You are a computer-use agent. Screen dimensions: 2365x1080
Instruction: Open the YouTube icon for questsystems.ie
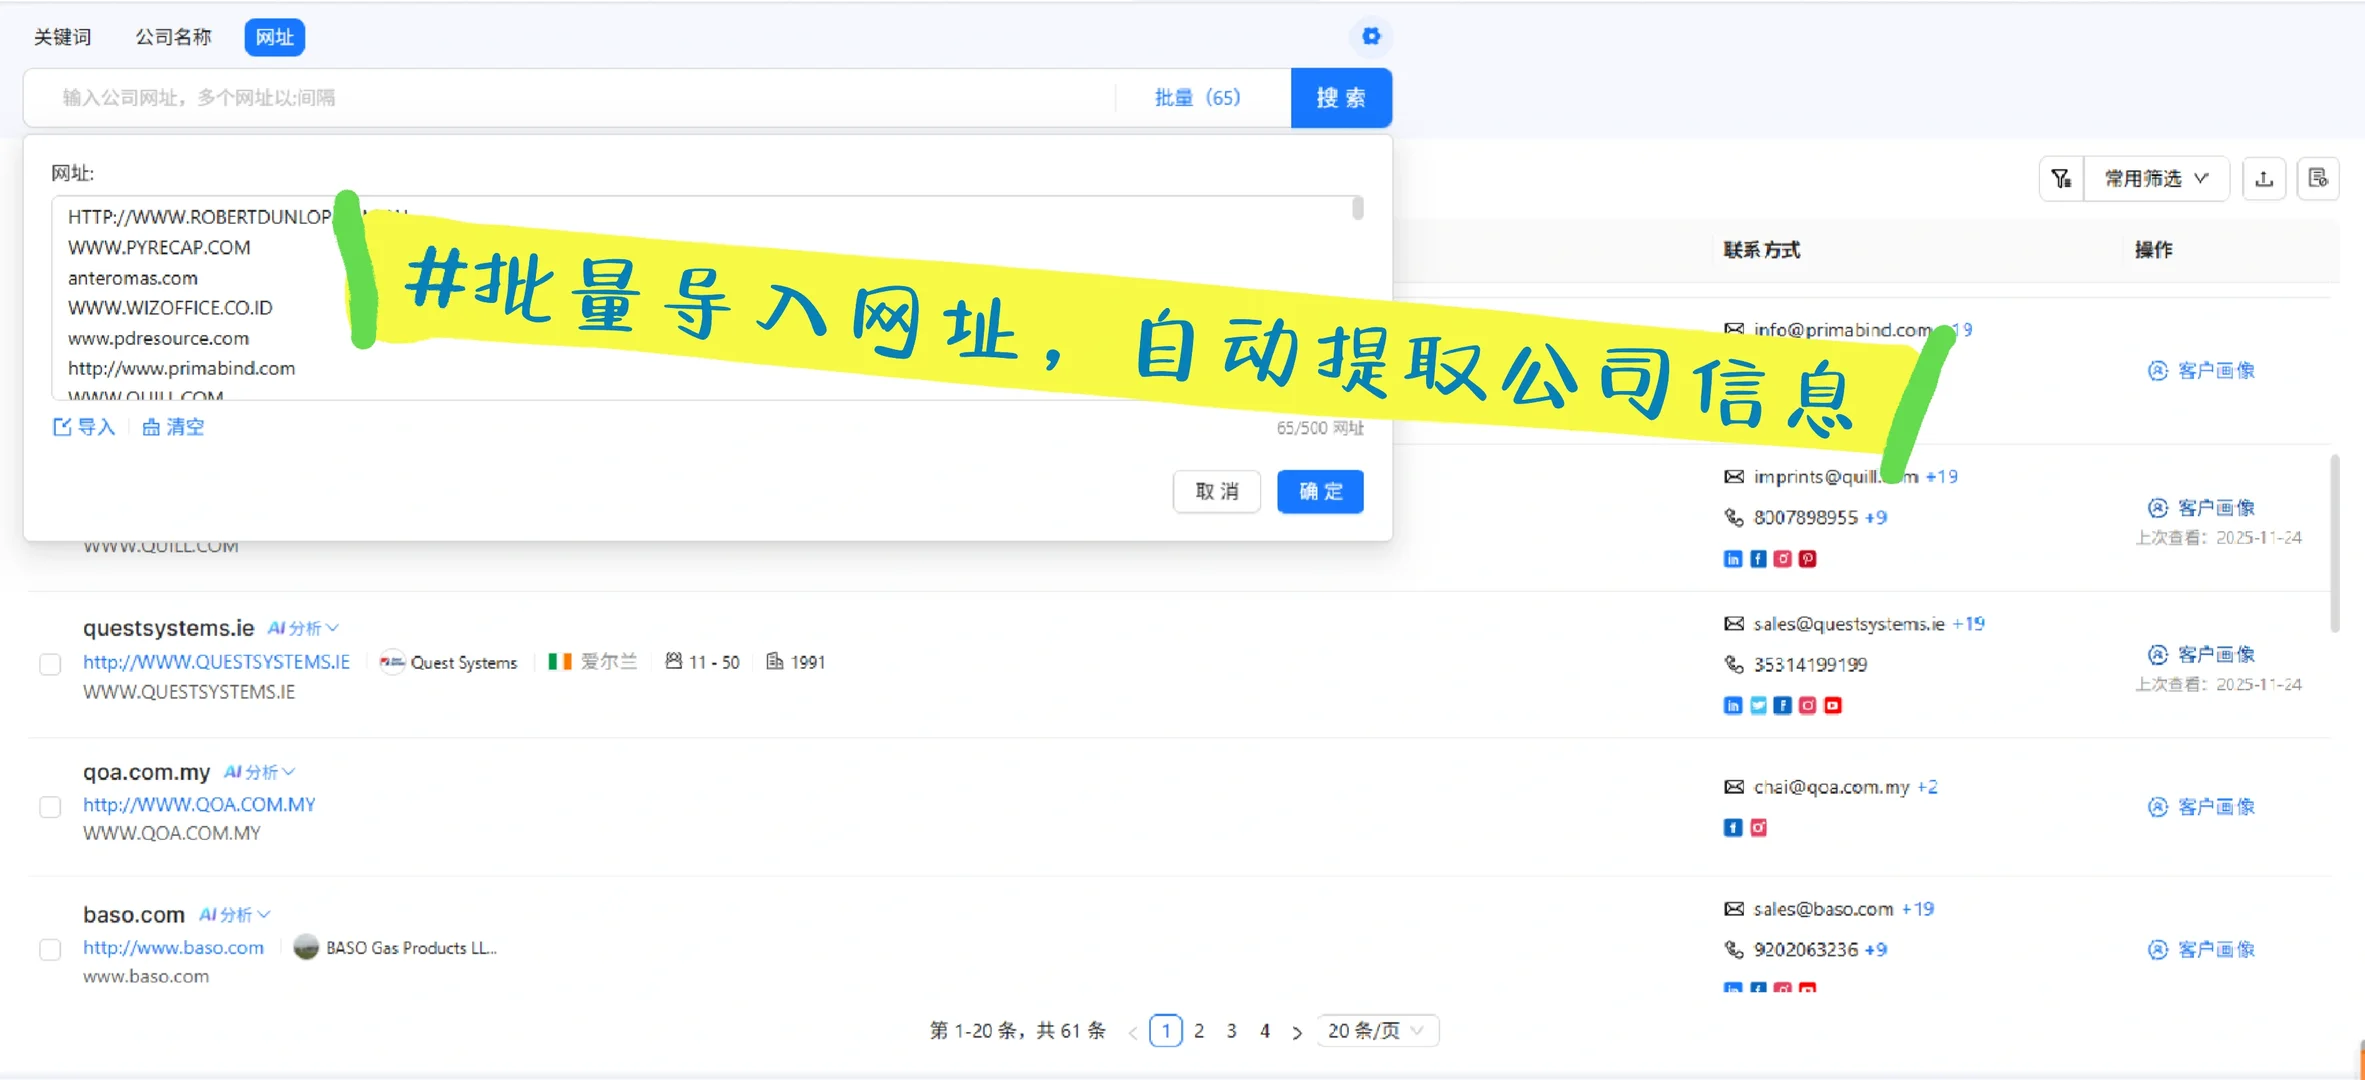pos(1832,705)
